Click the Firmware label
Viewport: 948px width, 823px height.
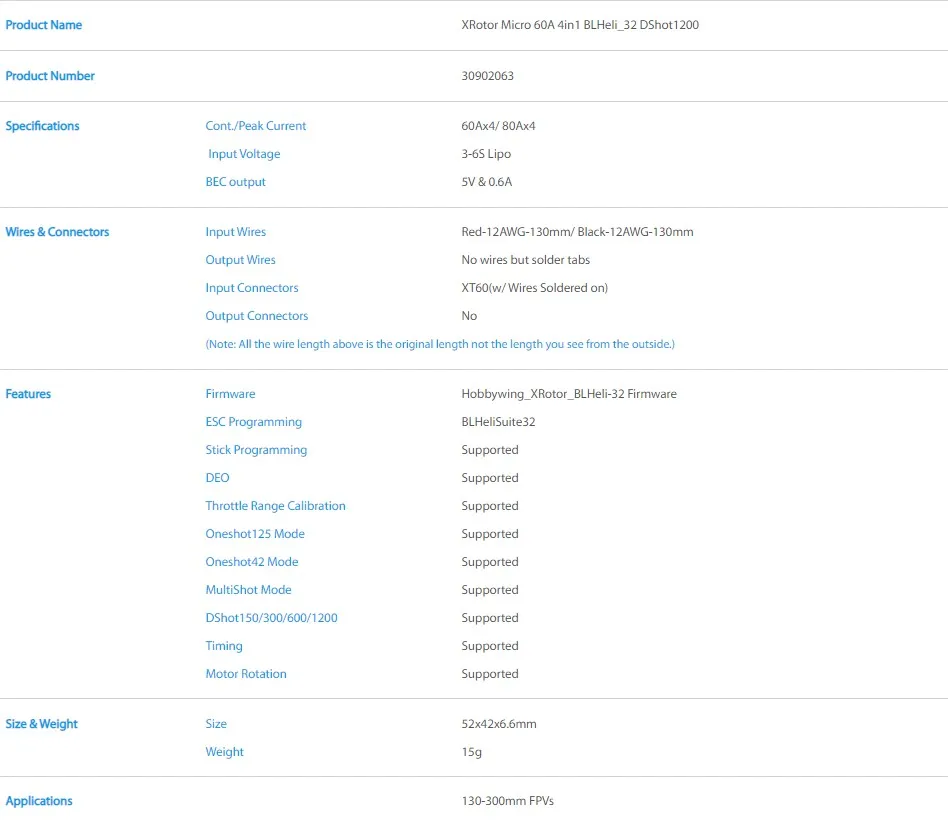coord(230,394)
